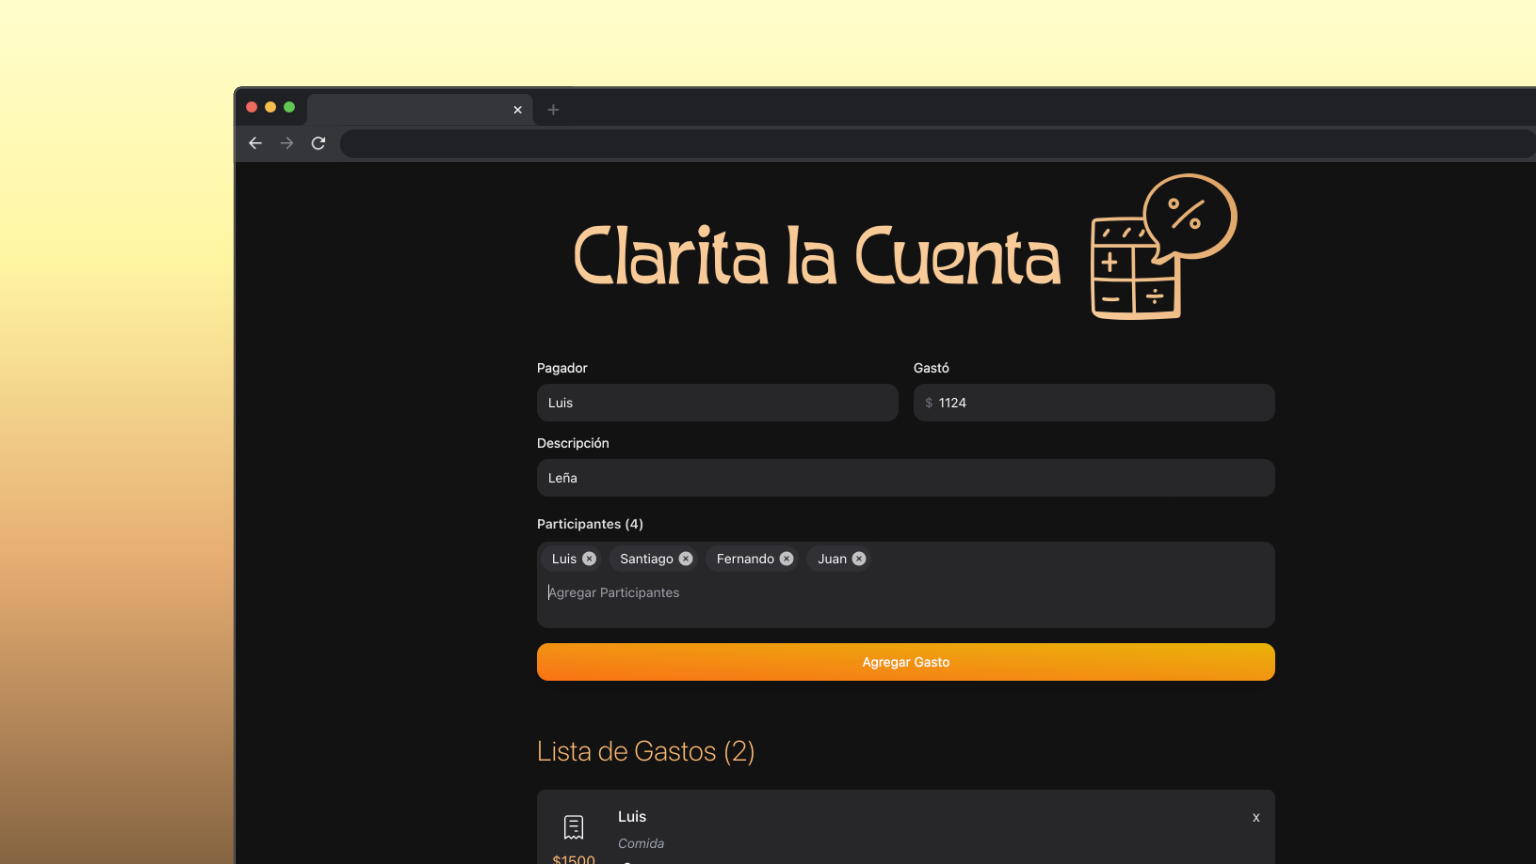Go back with the browser back arrow
The height and width of the screenshot is (864, 1536).
pos(255,143)
